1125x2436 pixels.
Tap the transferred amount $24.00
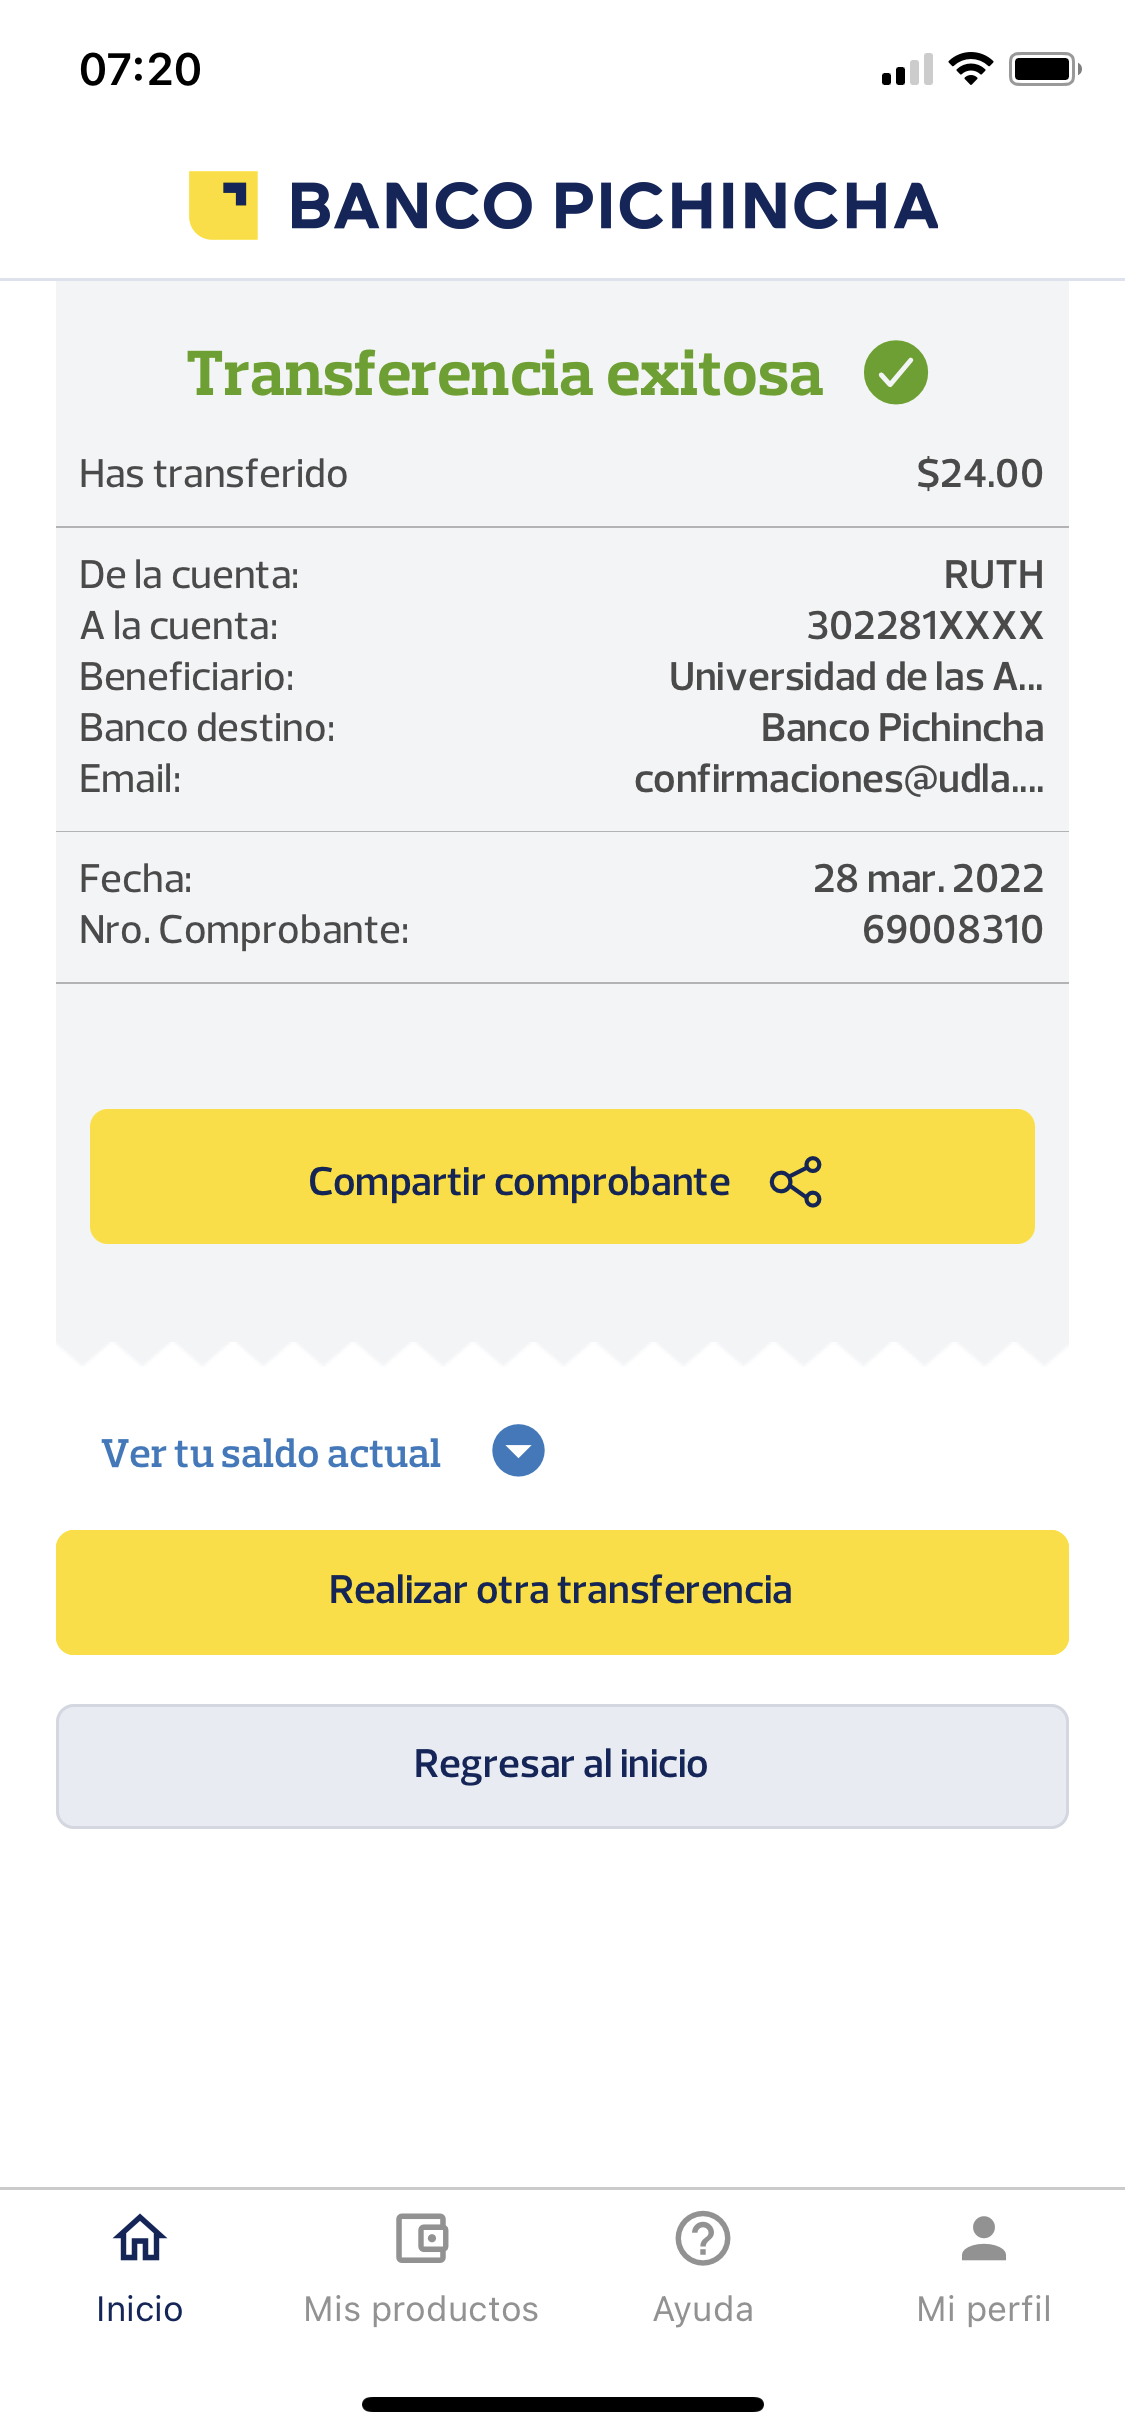point(979,473)
